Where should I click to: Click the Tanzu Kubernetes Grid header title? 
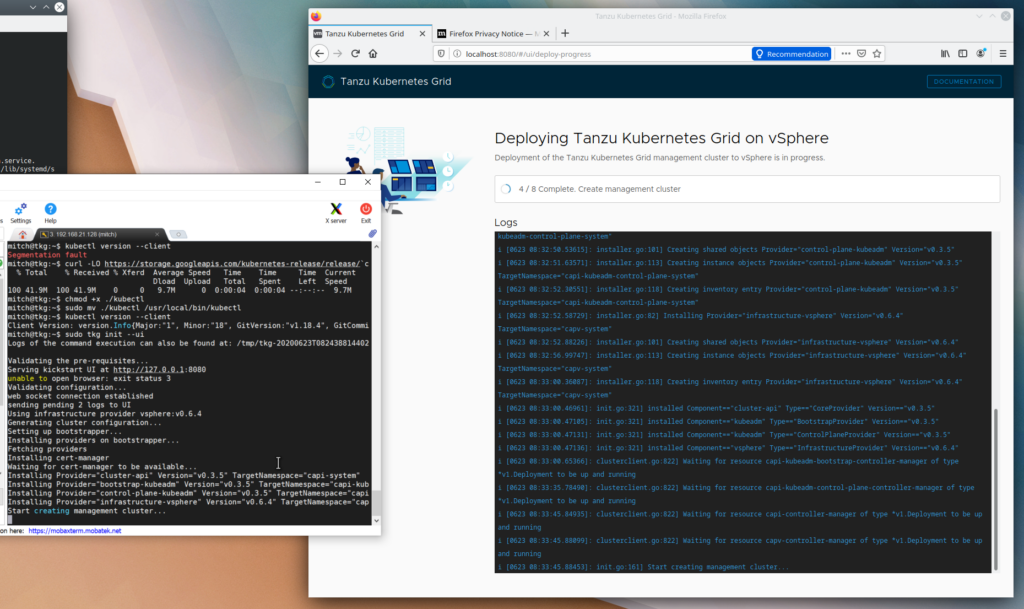[396, 82]
